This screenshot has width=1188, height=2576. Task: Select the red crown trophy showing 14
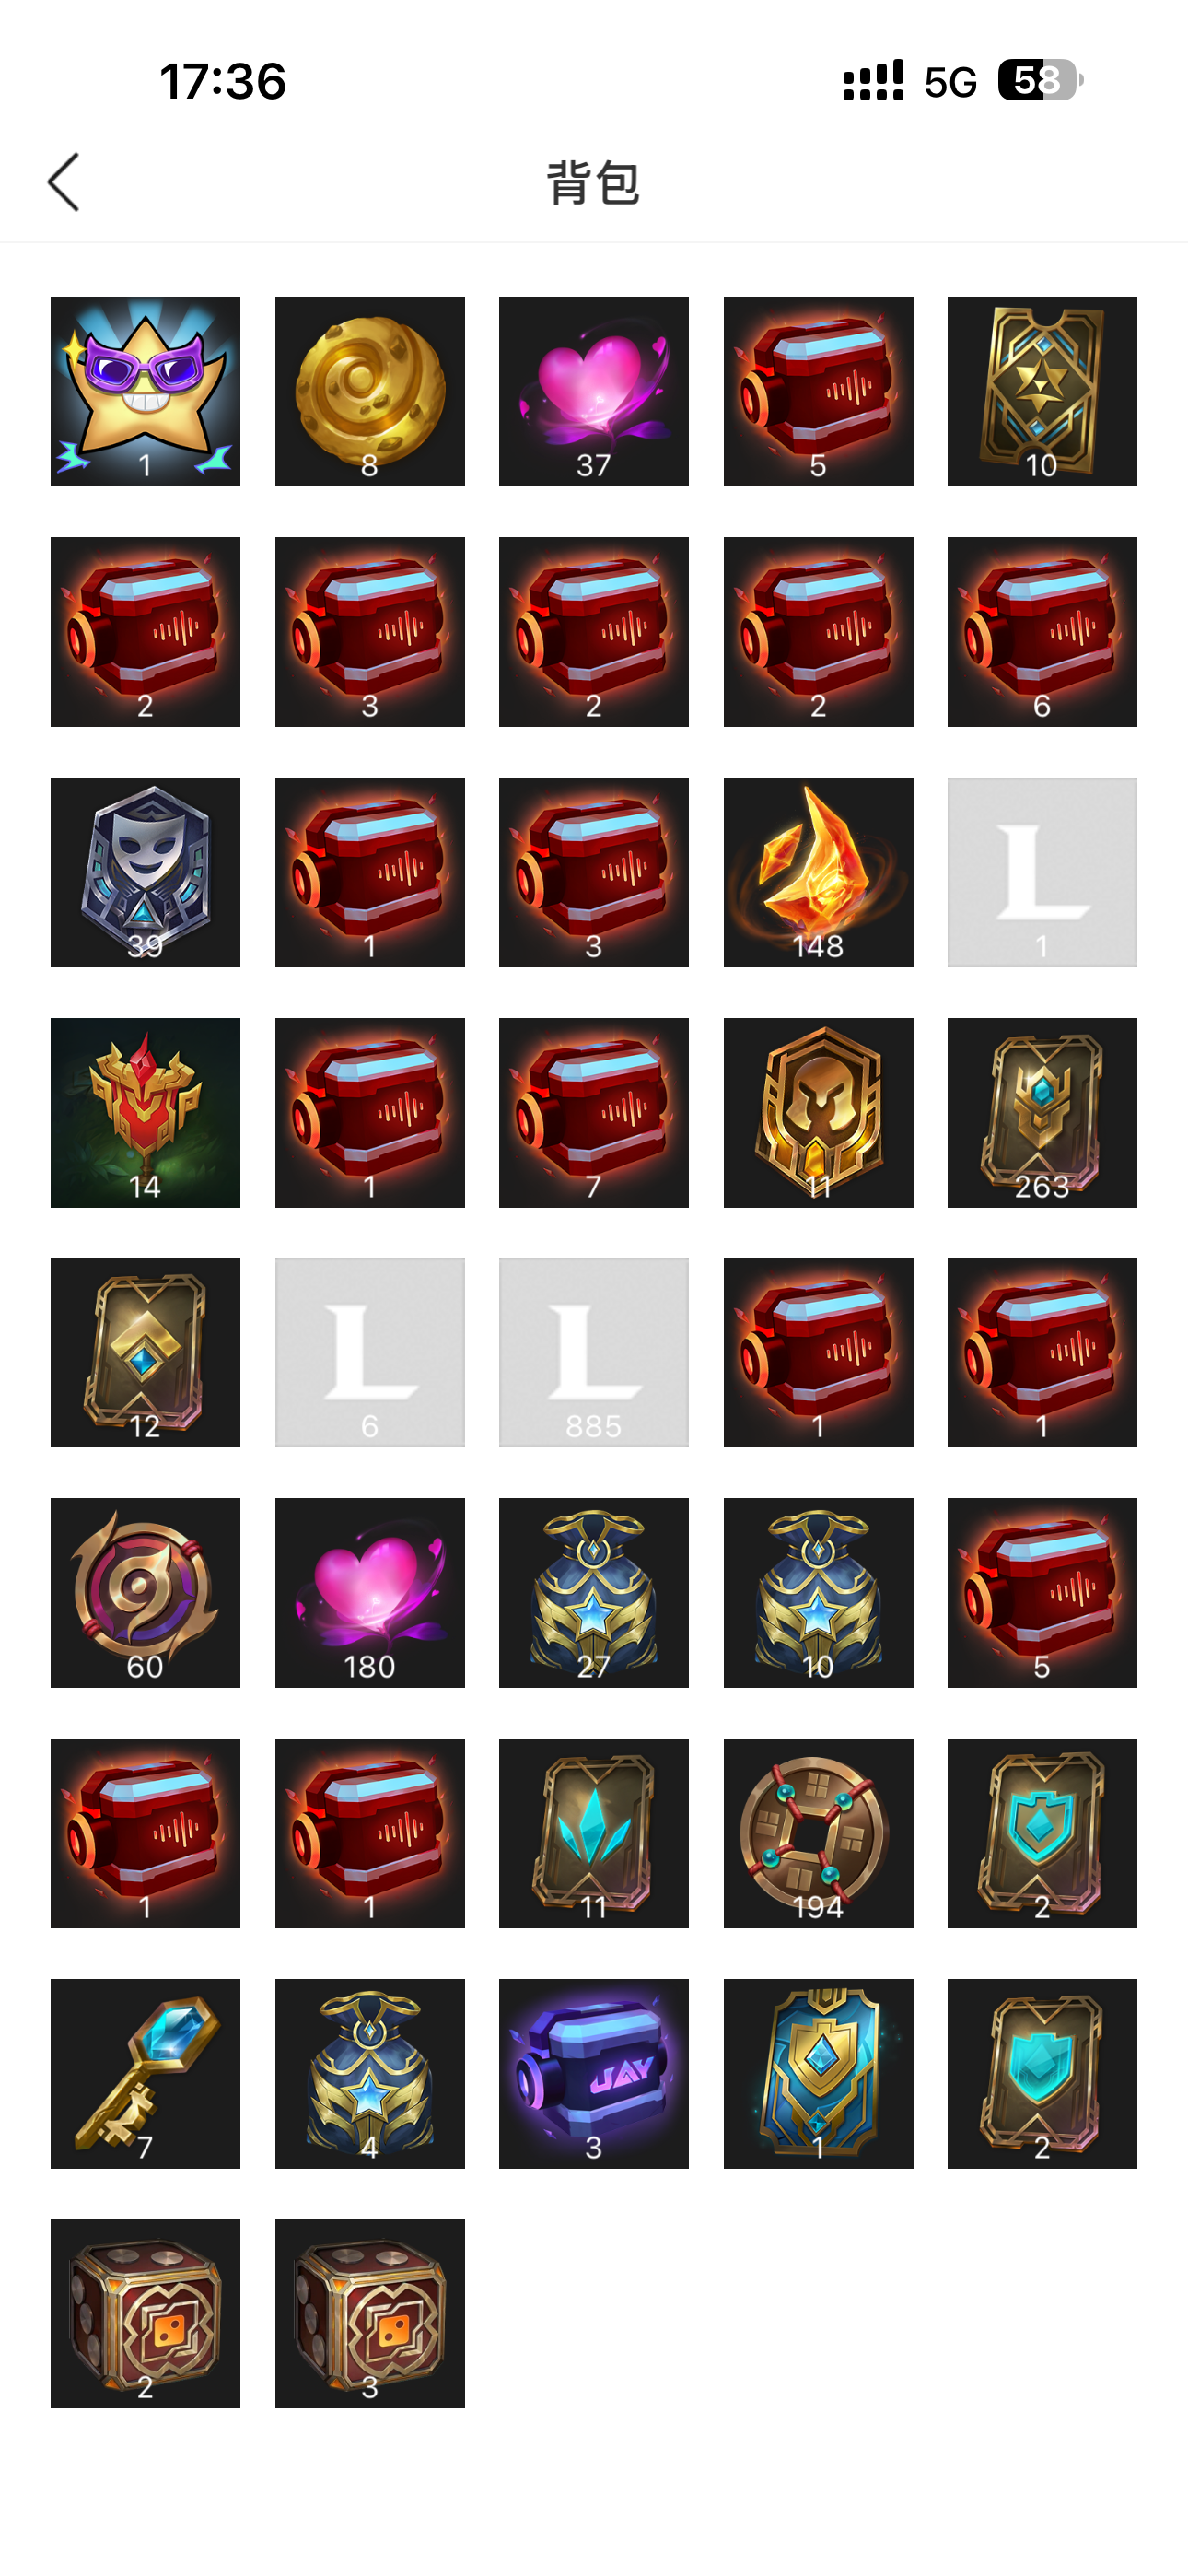pos(145,1113)
